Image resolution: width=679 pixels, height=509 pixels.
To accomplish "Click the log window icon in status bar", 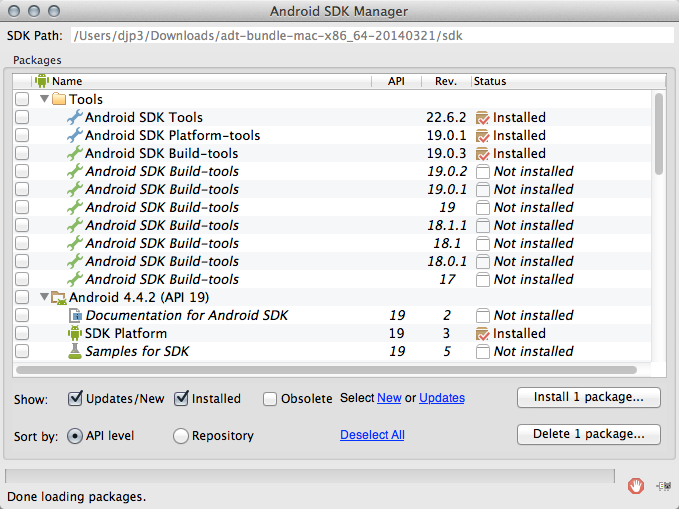I will click(662, 486).
